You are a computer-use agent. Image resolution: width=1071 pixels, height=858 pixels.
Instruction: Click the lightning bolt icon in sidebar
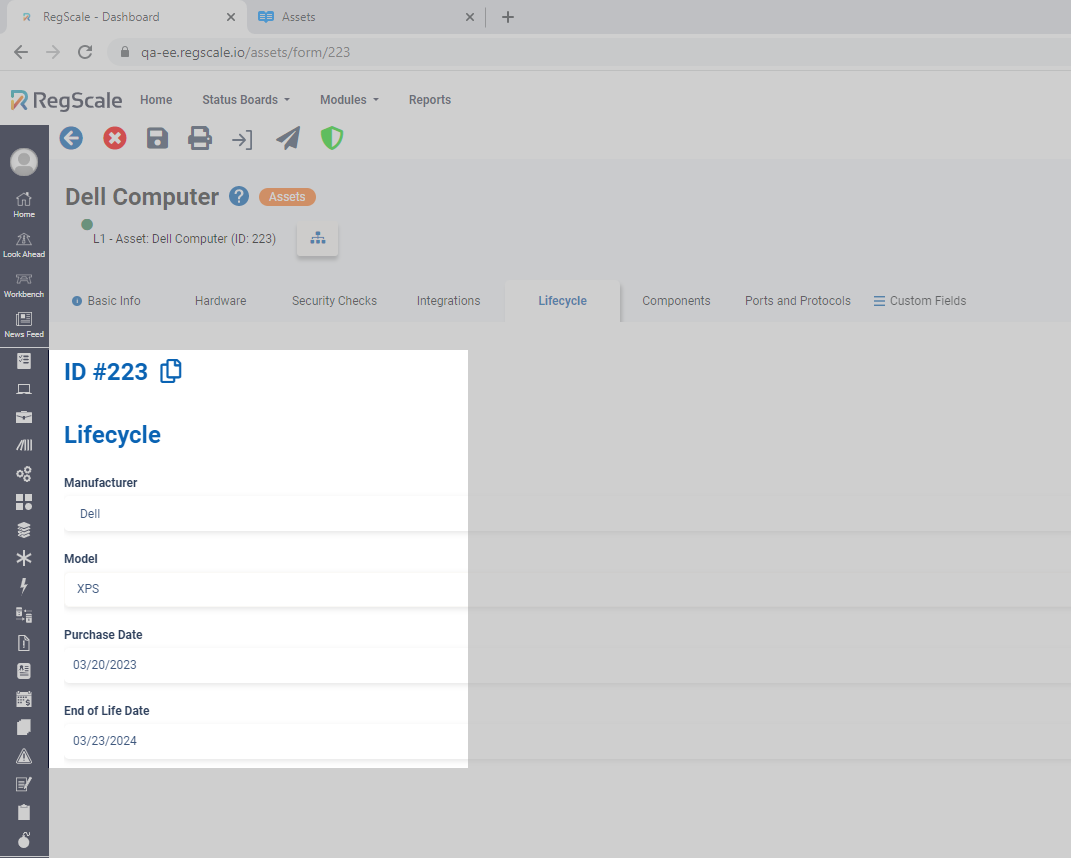(24, 586)
